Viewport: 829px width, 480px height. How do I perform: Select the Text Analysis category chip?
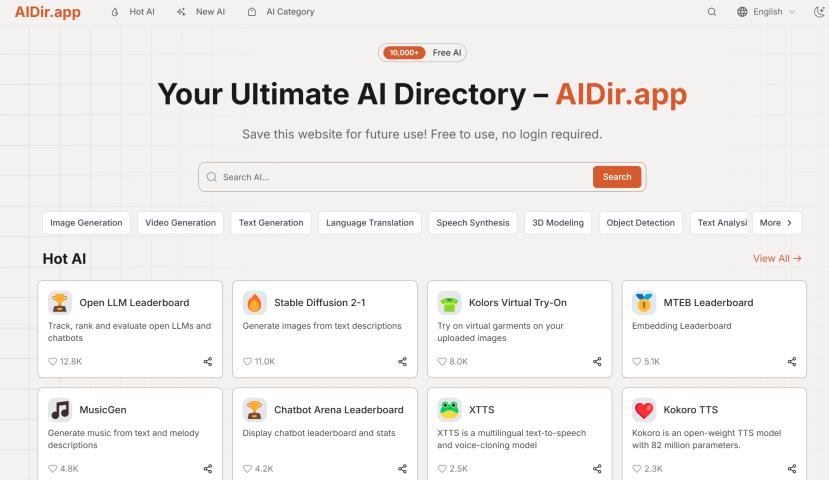721,223
